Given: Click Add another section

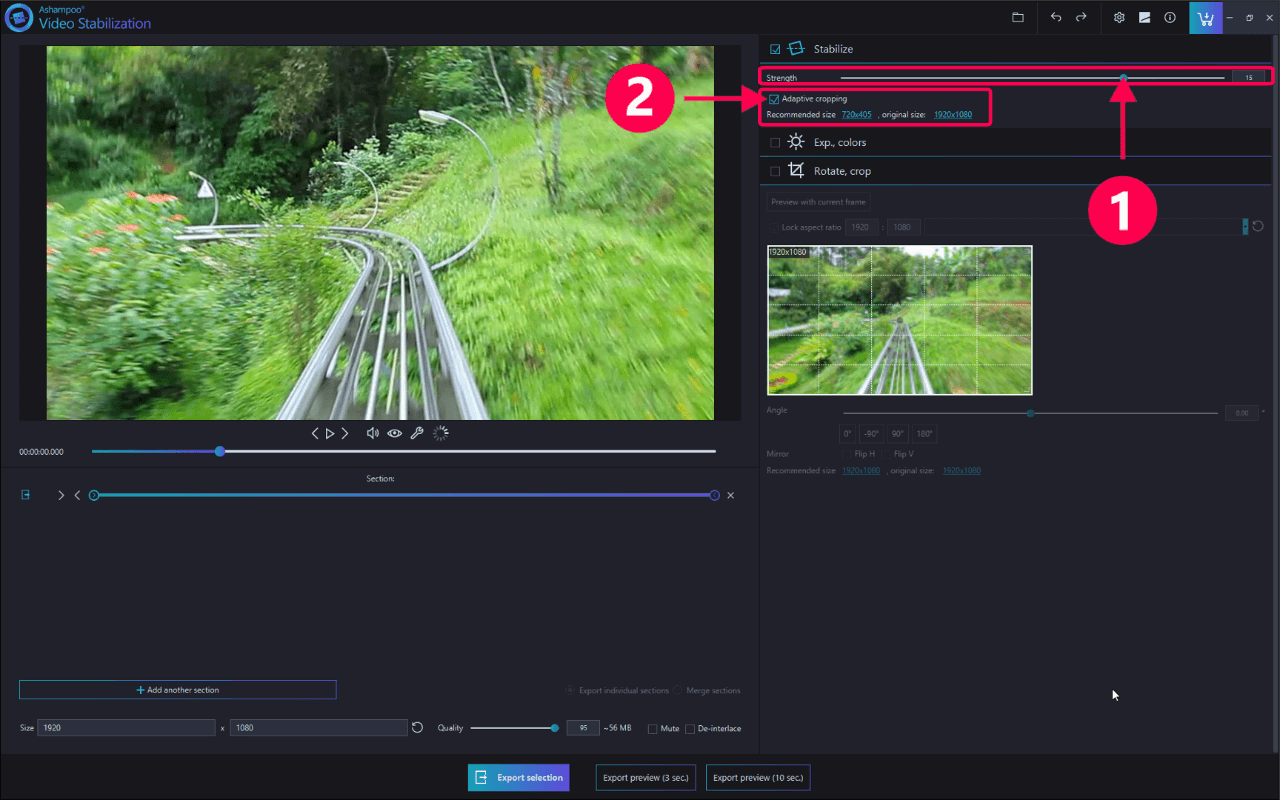Looking at the screenshot, I should point(178,690).
